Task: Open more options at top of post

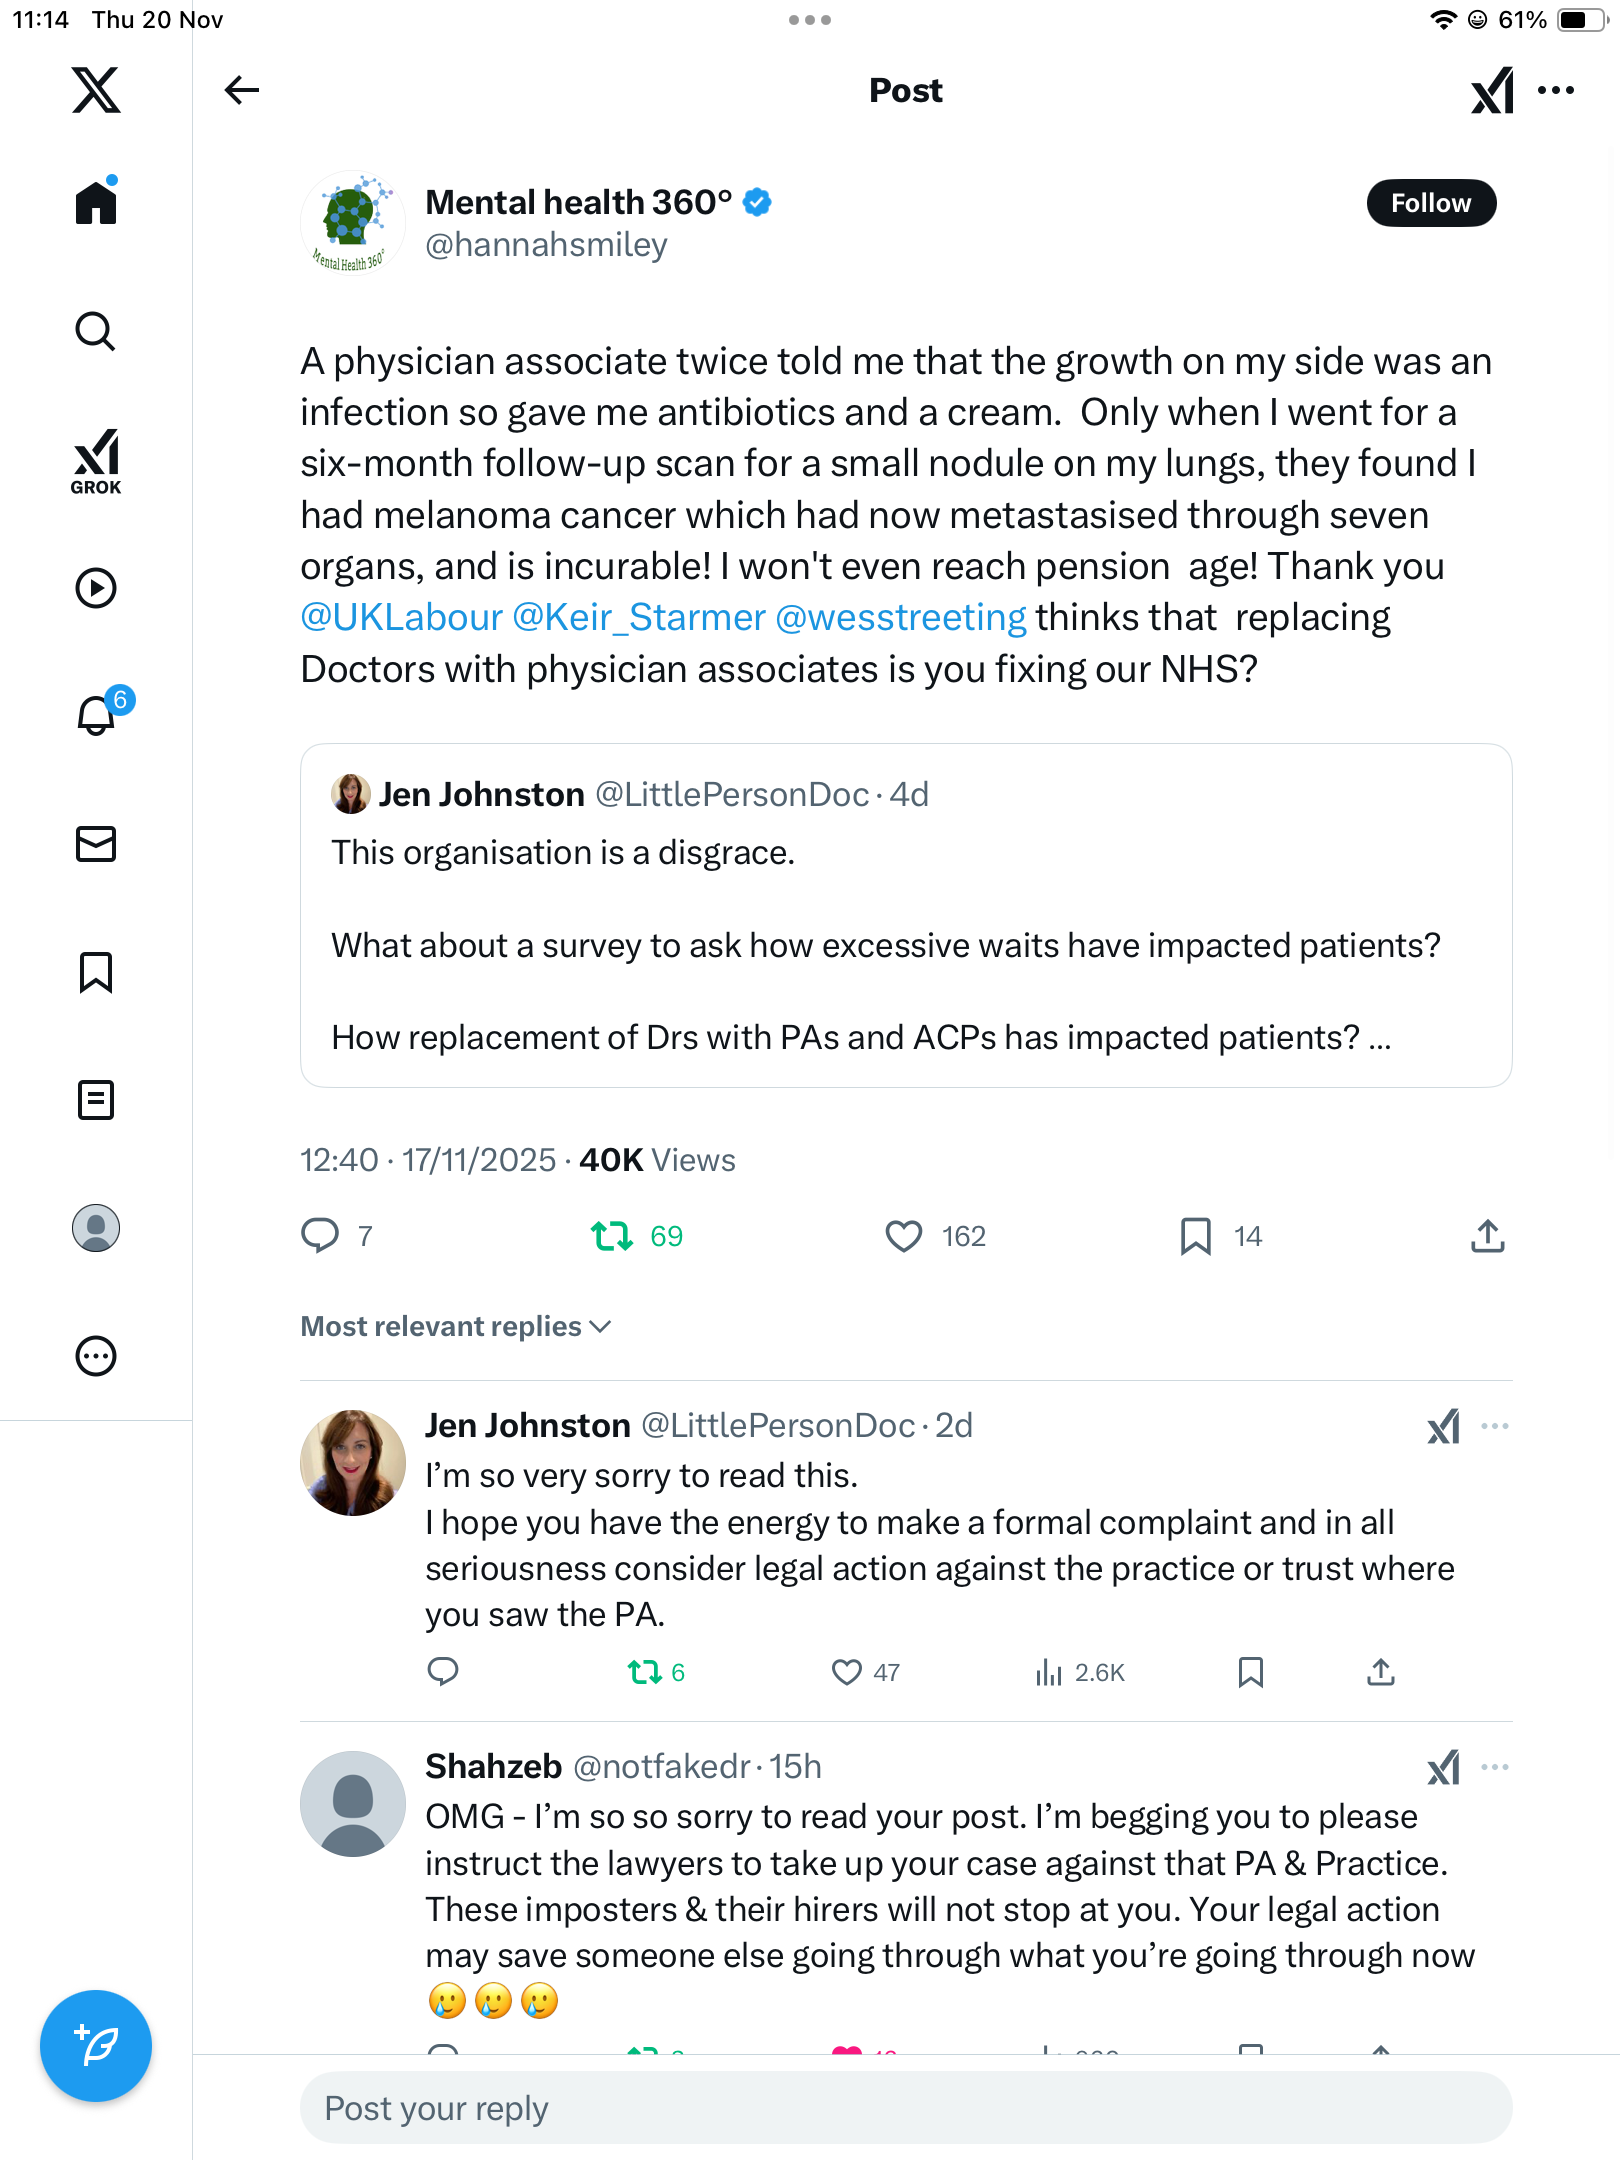Action: [x=1556, y=90]
